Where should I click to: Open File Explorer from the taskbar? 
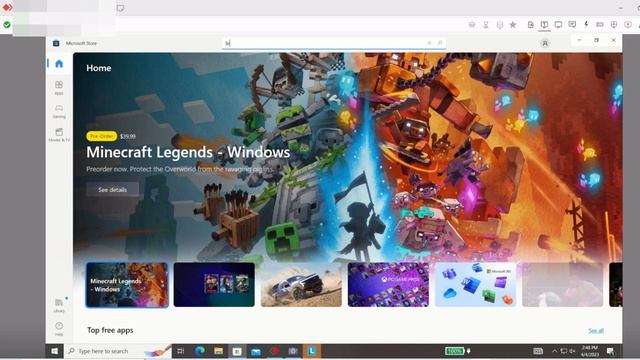[x=218, y=351]
